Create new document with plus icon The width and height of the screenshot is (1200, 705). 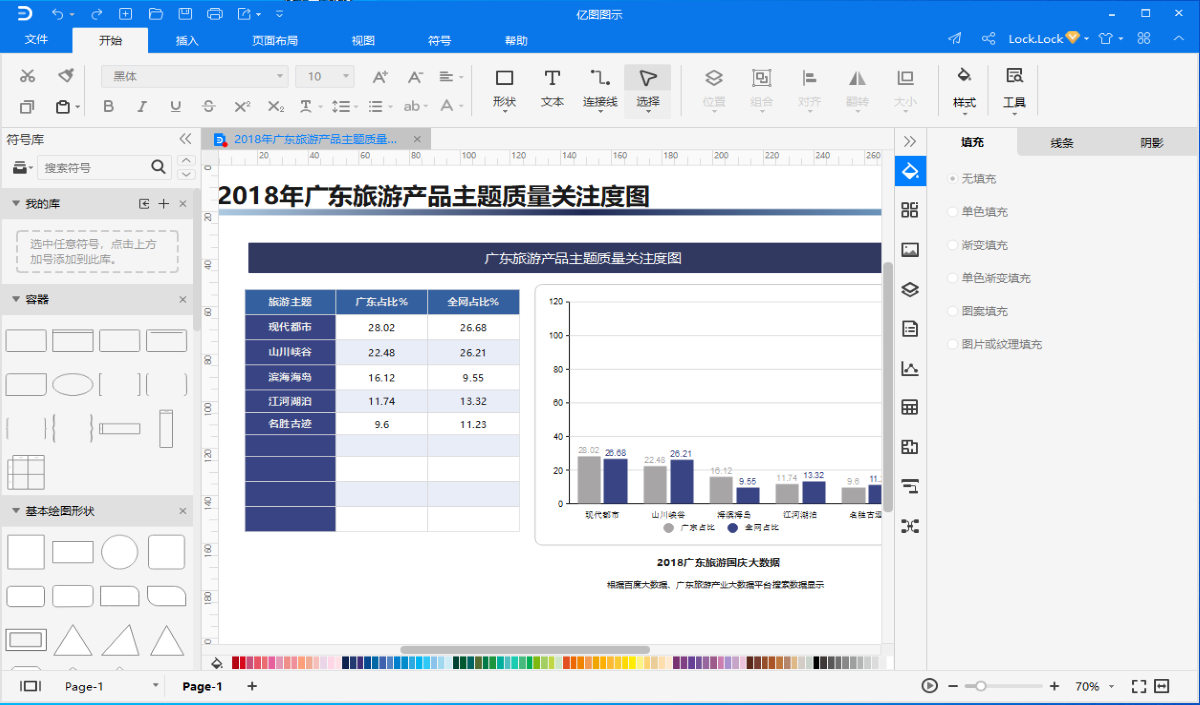tap(125, 14)
